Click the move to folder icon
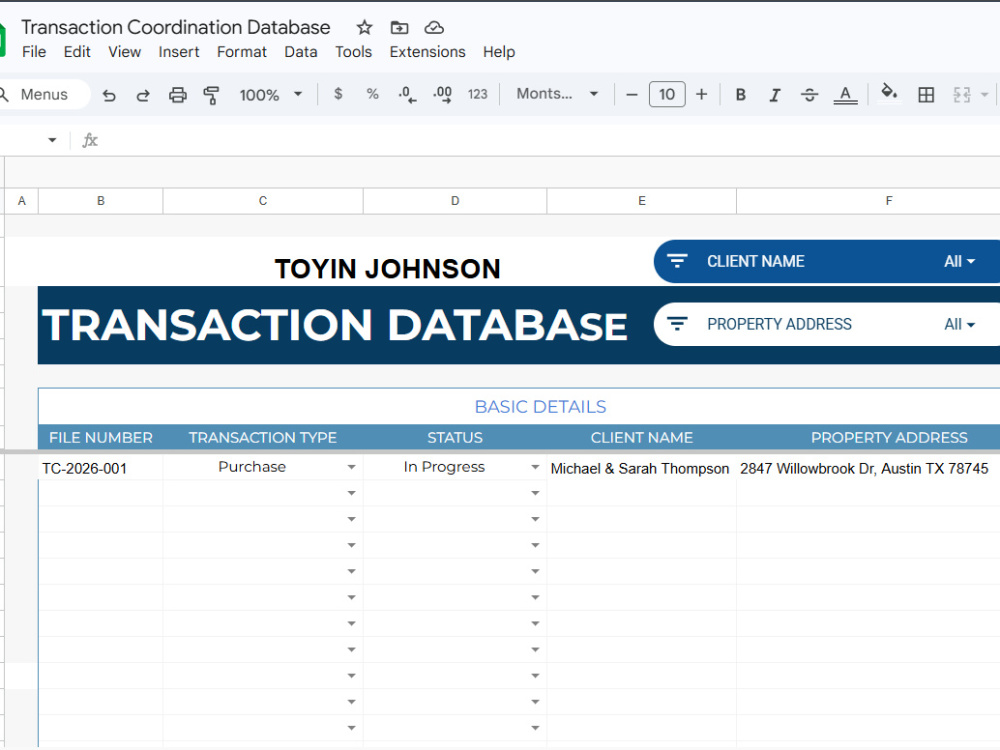The image size is (1000, 750). pyautogui.click(x=399, y=27)
